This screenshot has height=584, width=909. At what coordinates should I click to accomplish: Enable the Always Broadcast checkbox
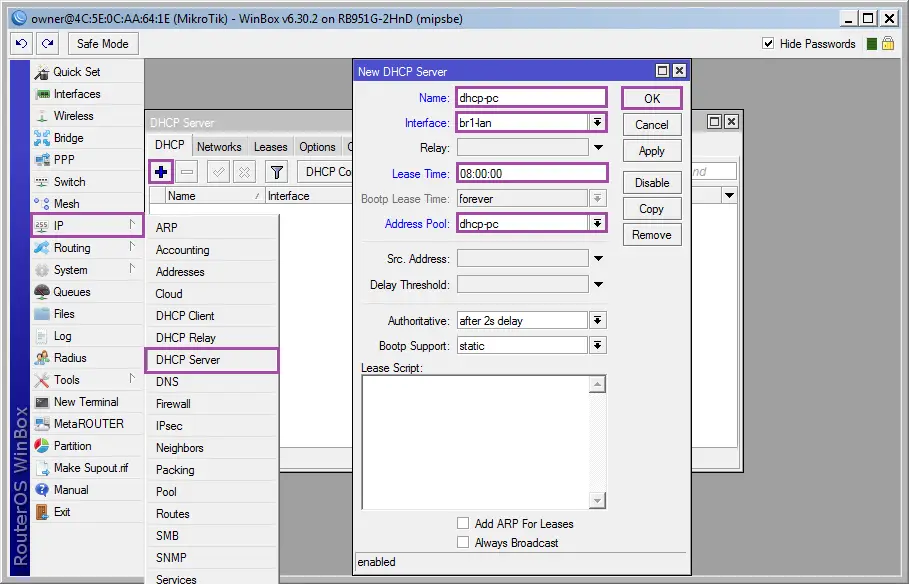click(x=463, y=543)
